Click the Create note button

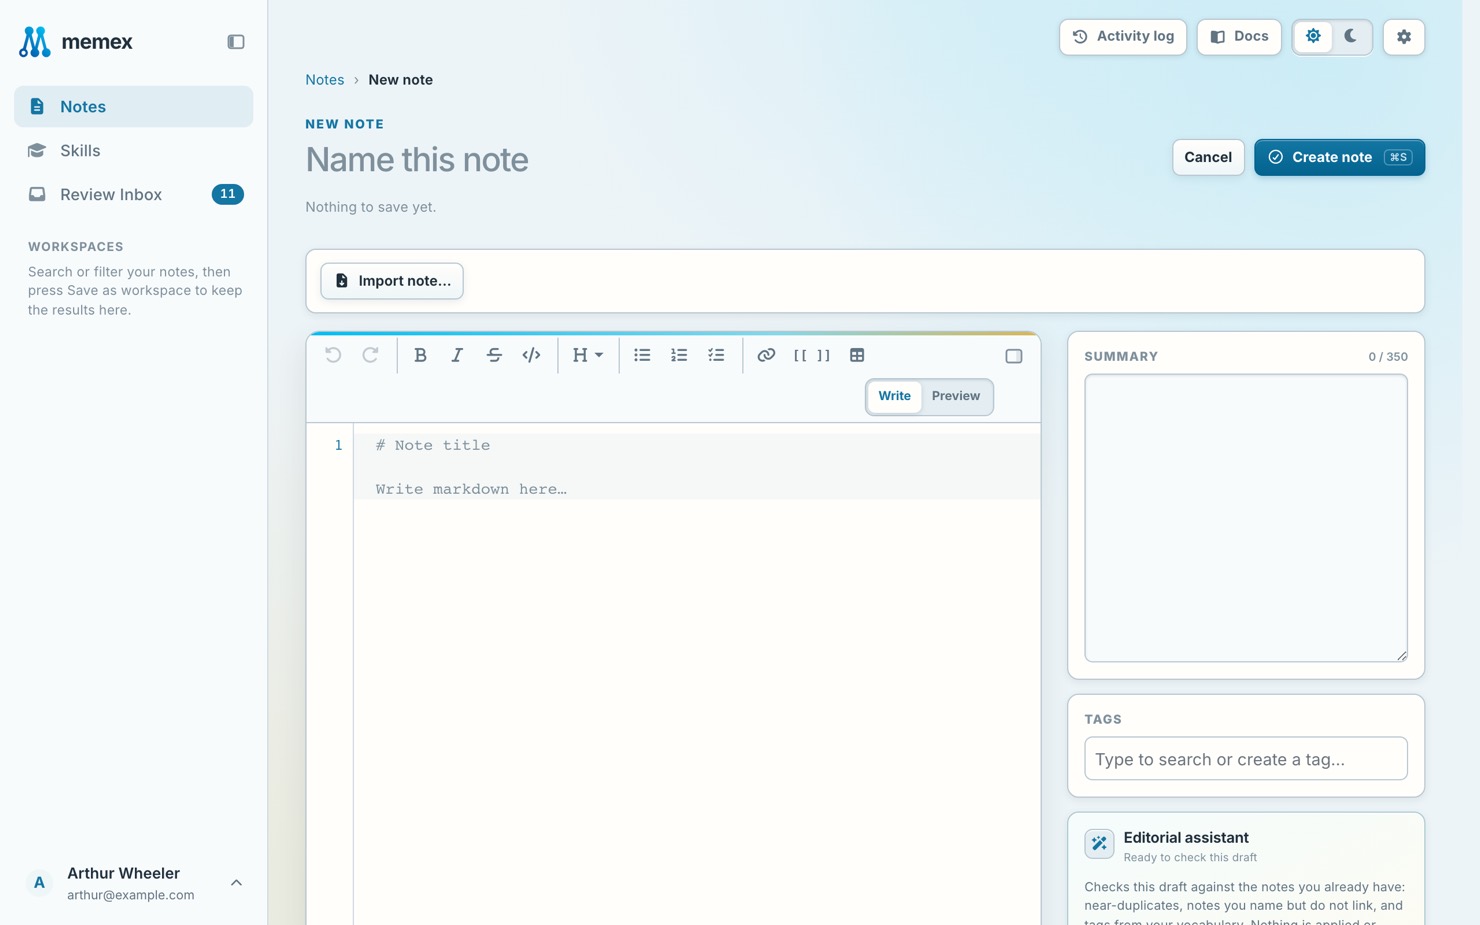click(x=1339, y=157)
